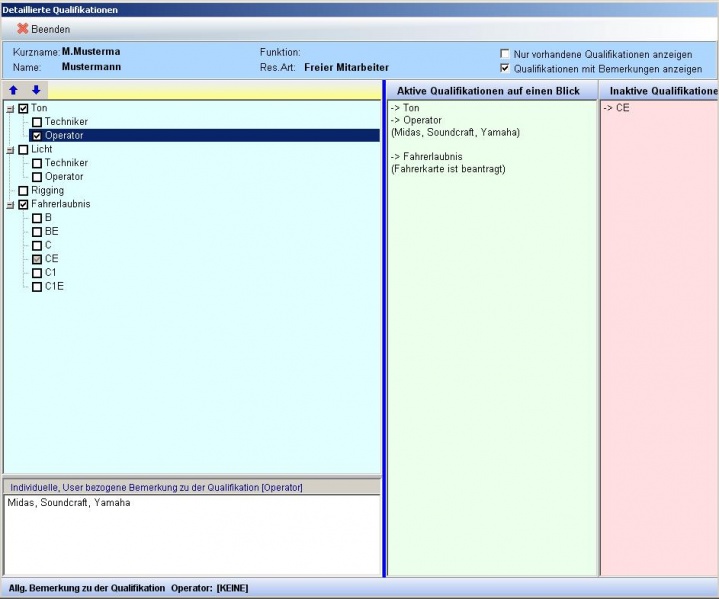This screenshot has height=599, width=719.
Task: Click the yellow bar beside arrows
Action: [x=214, y=90]
